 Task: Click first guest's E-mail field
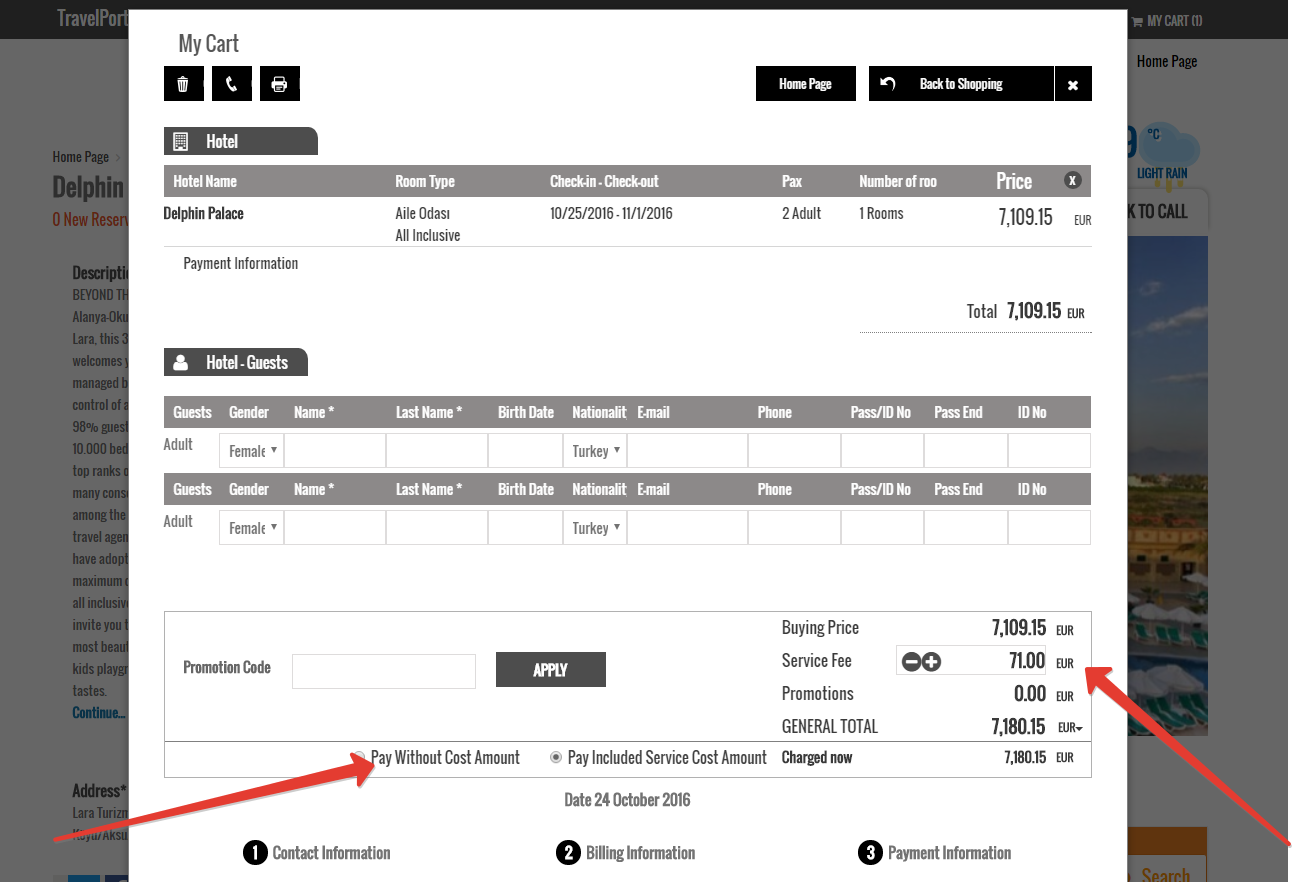(687, 451)
